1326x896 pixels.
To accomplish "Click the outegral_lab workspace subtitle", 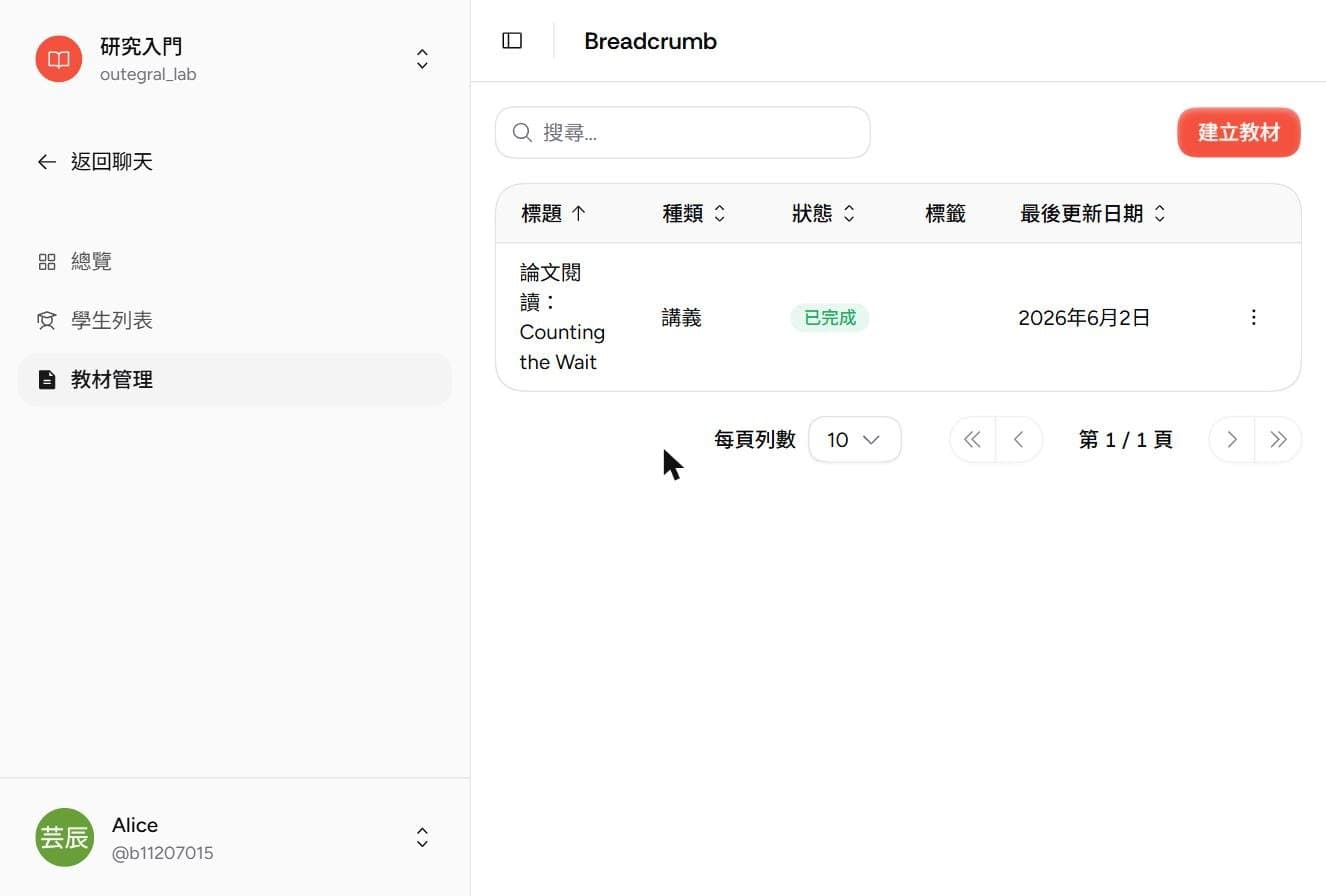I will coord(148,75).
